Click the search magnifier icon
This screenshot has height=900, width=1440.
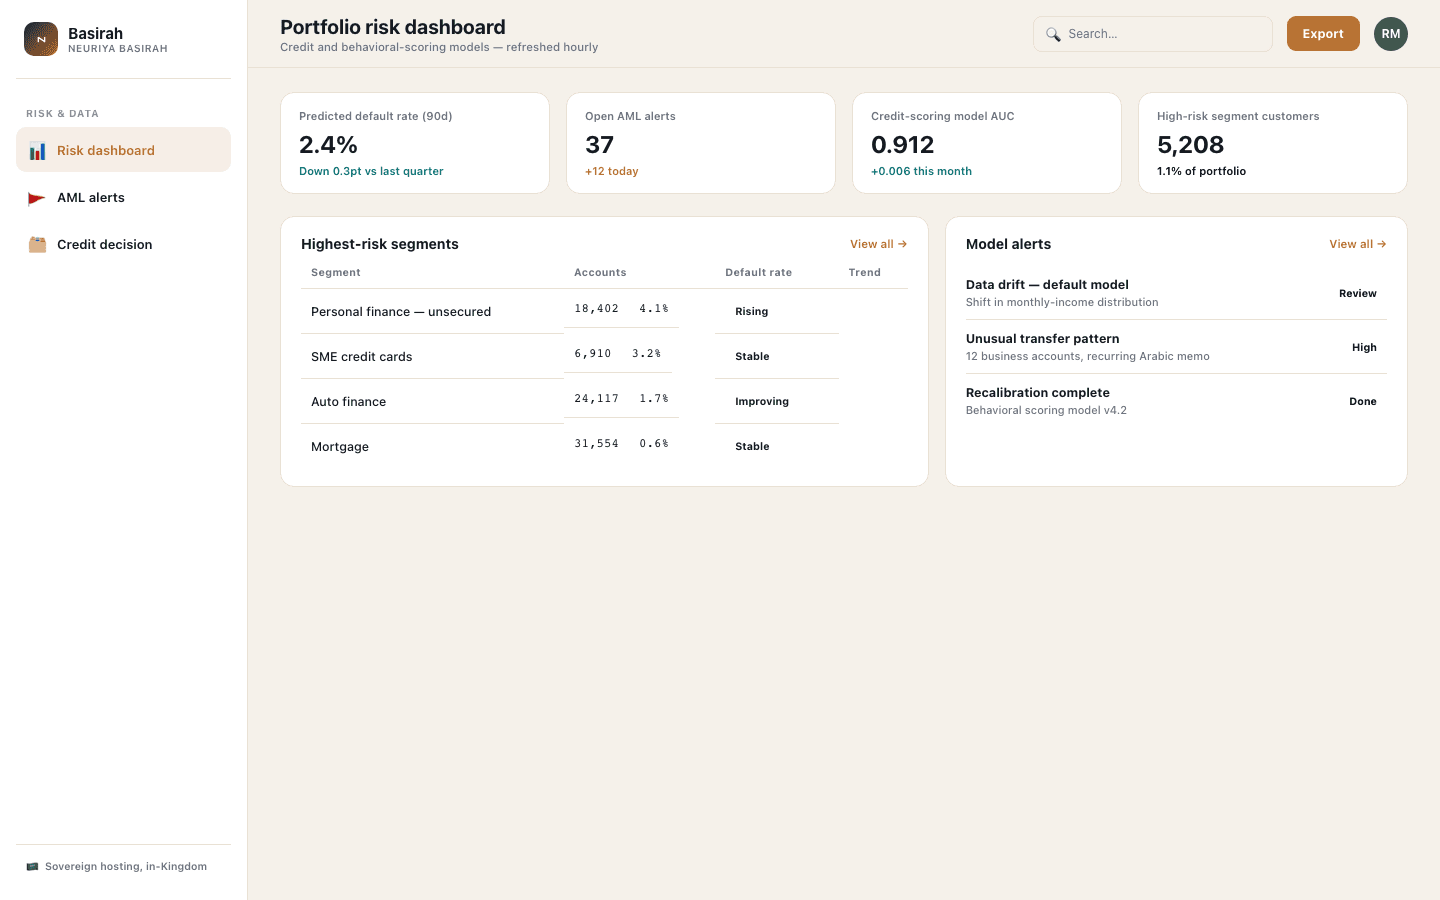(1053, 34)
